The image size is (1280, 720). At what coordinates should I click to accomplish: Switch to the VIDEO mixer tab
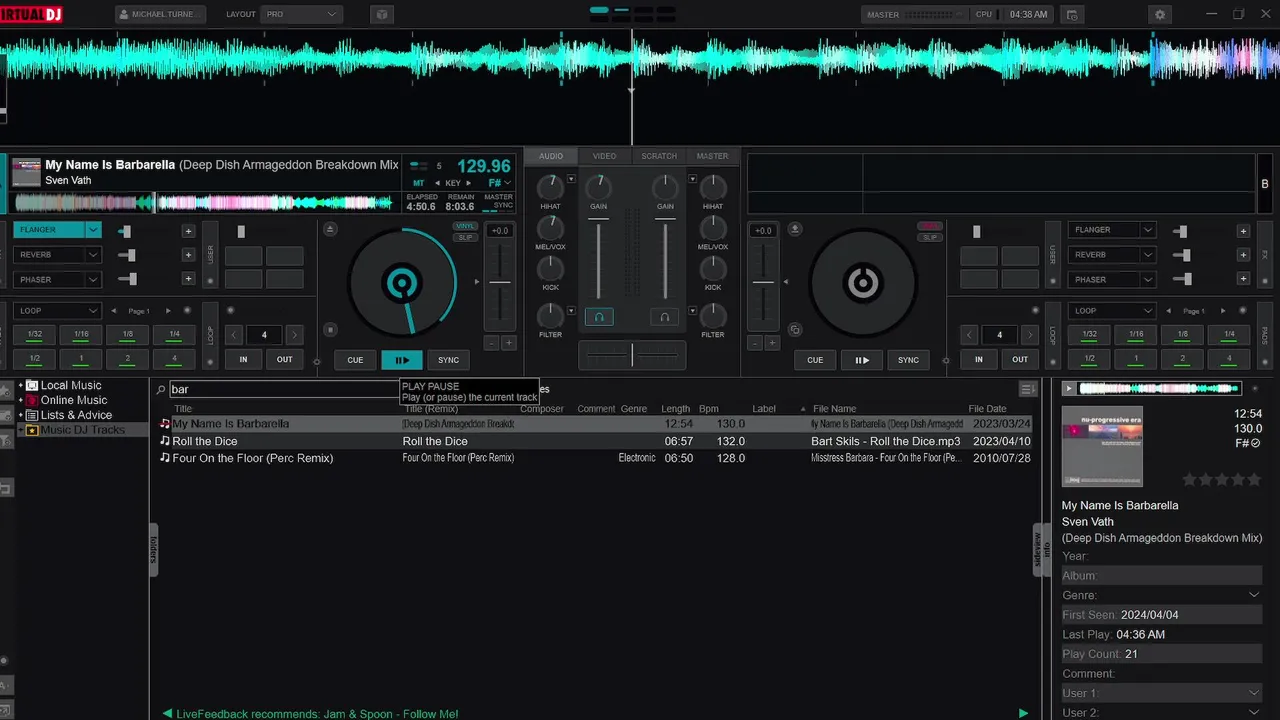(604, 156)
